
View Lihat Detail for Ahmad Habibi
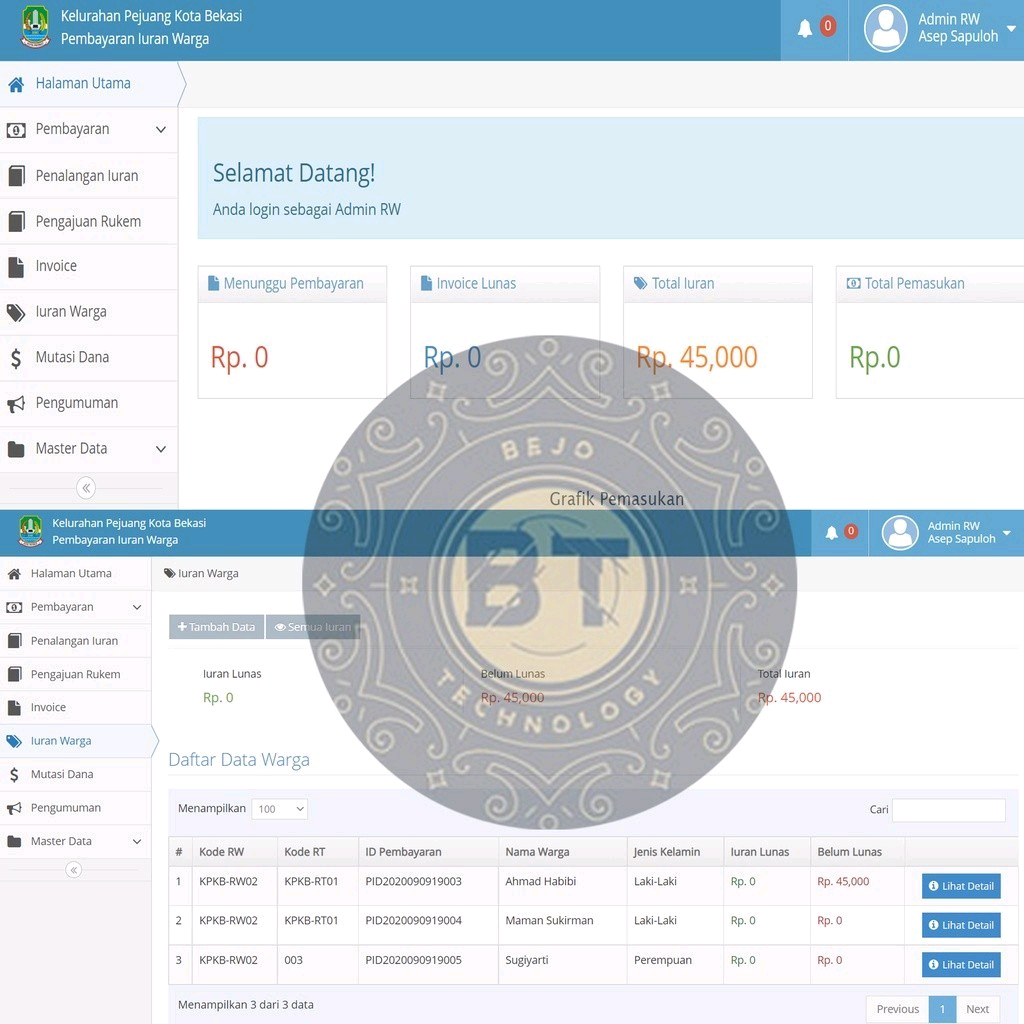click(960, 886)
